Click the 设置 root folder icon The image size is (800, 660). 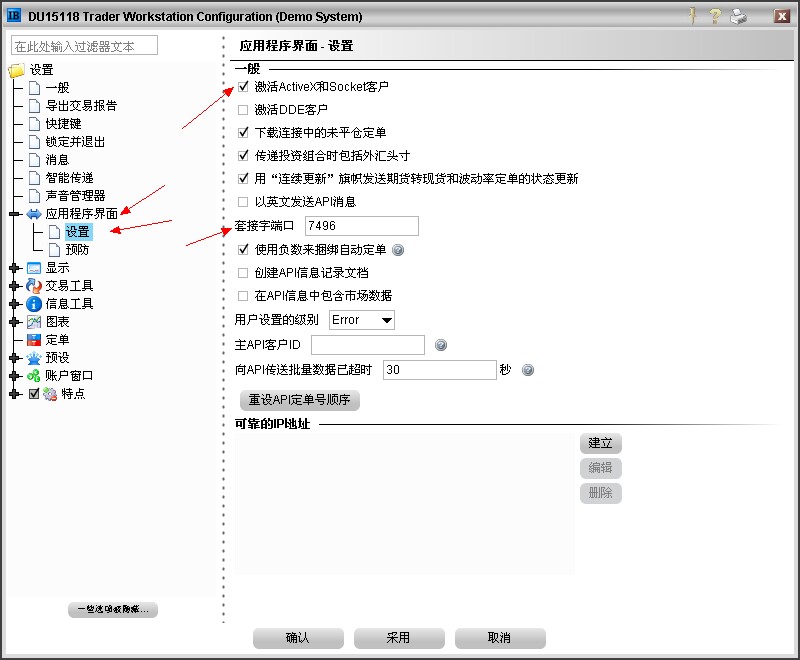(x=17, y=70)
